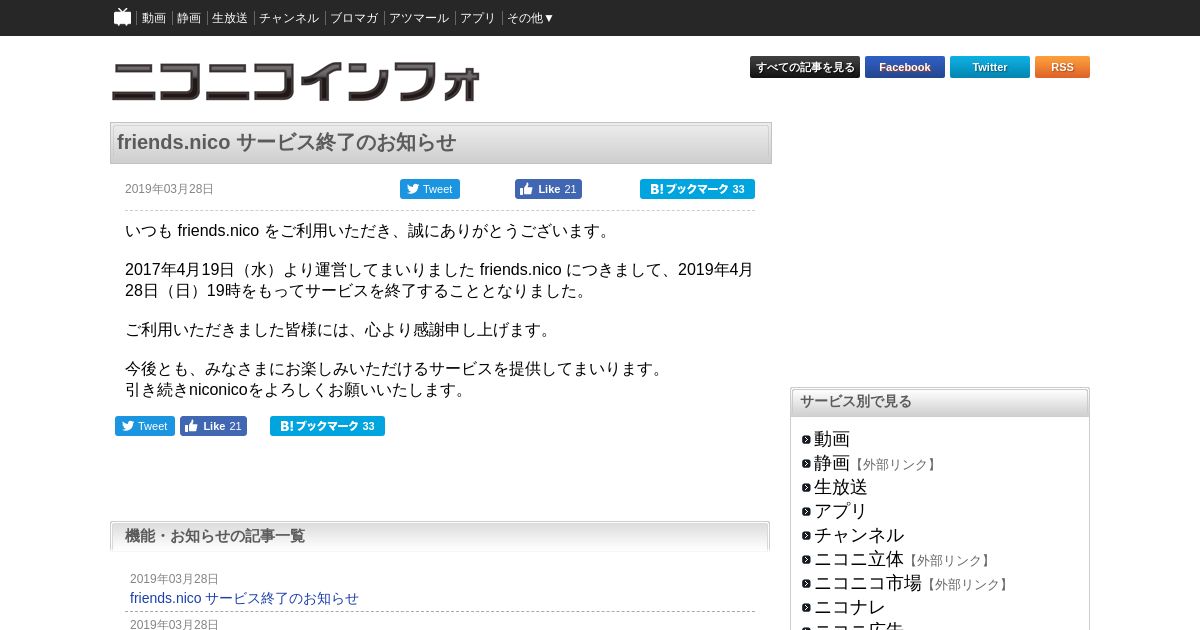The height and width of the screenshot is (630, 1200).
Task: Open sidebar アプリ category link
Action: 841,511
